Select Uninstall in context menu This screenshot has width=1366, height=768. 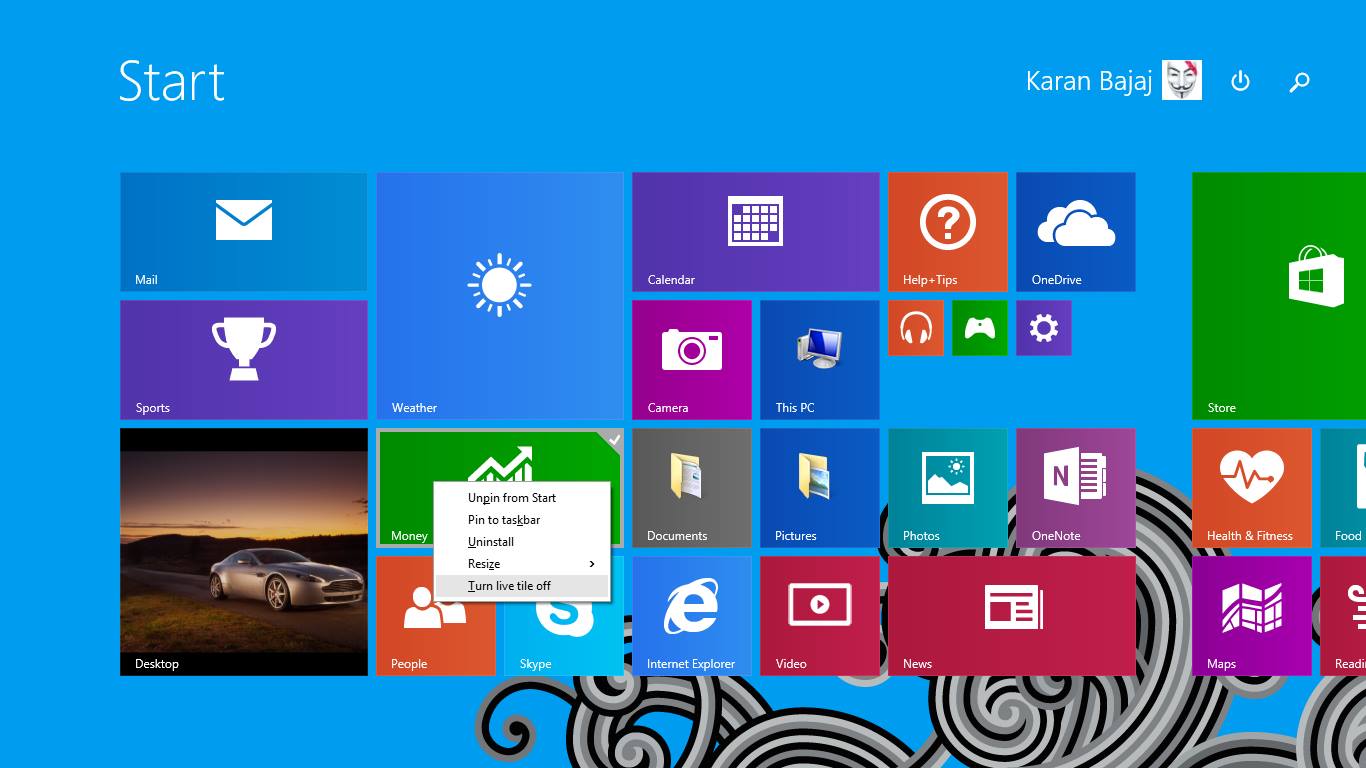(x=522, y=542)
